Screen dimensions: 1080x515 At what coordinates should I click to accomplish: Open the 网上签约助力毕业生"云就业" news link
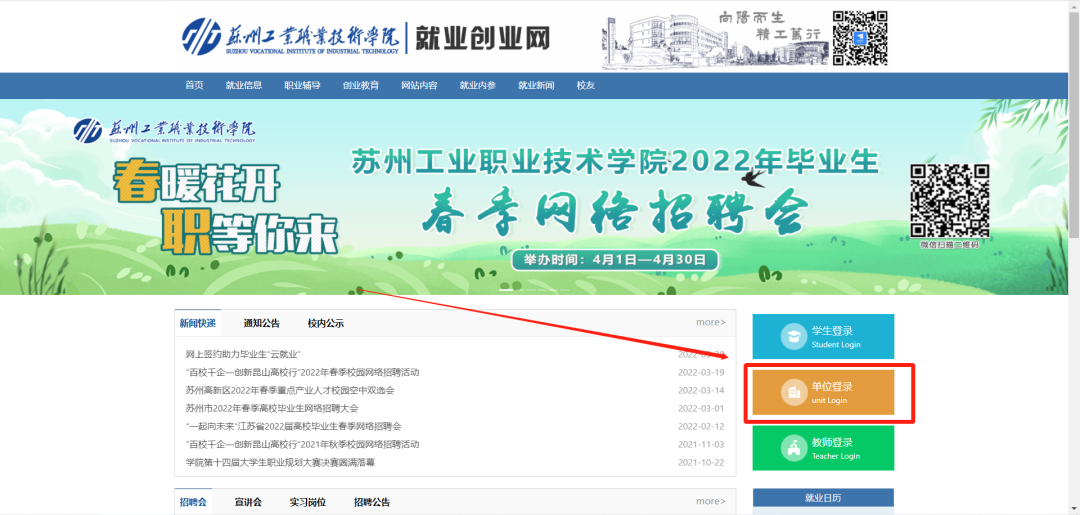coord(243,355)
